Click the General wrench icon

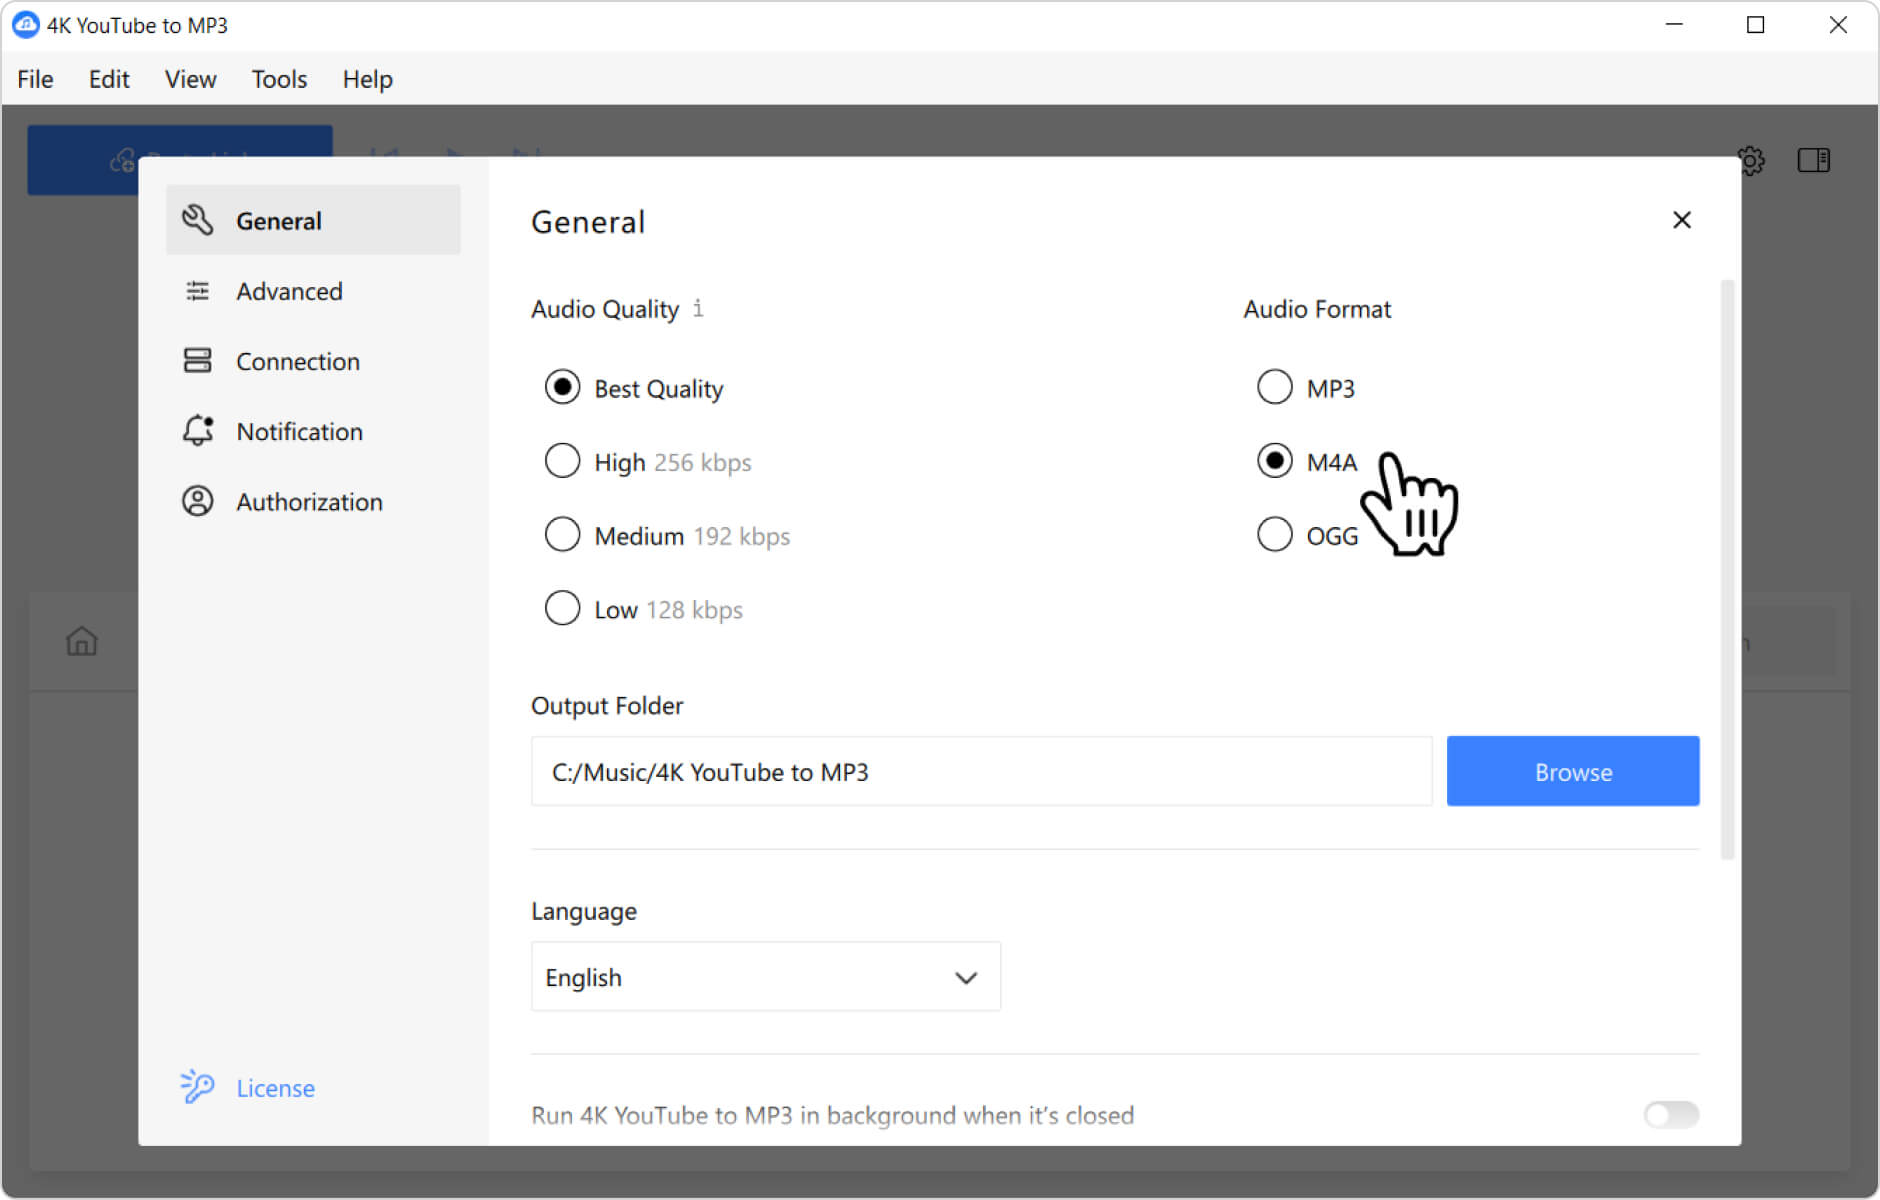[x=197, y=220]
